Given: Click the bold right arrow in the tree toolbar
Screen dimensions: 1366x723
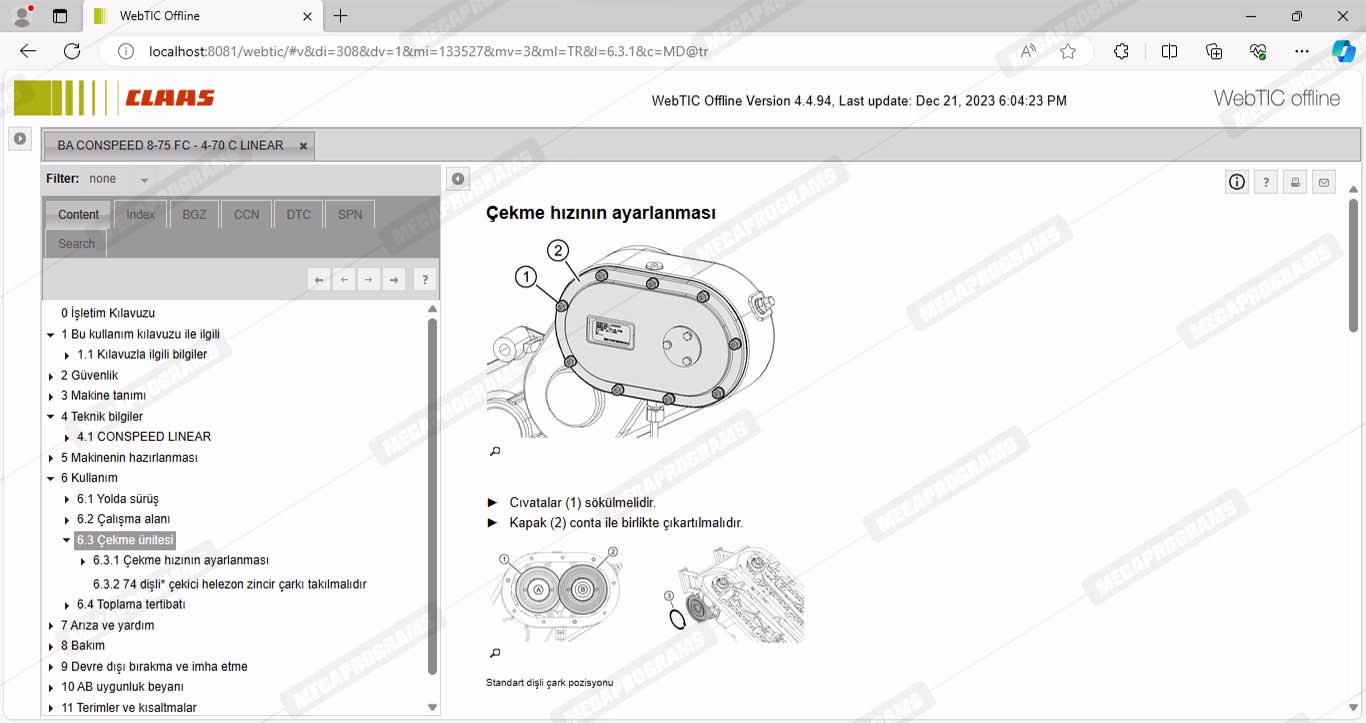Looking at the screenshot, I should coord(394,280).
